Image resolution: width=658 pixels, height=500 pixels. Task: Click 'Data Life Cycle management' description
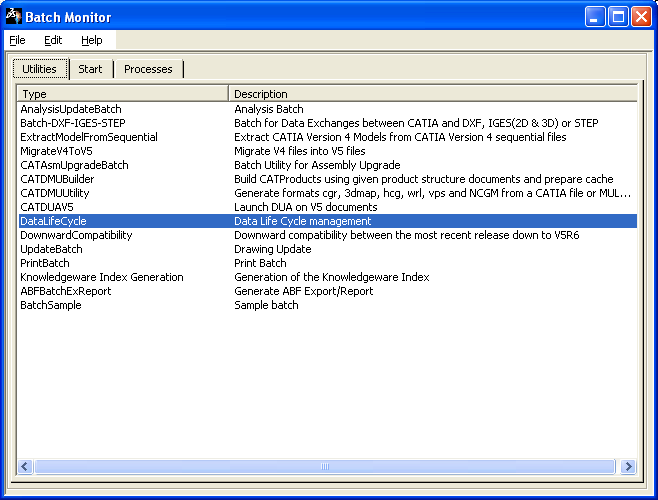[303, 221]
